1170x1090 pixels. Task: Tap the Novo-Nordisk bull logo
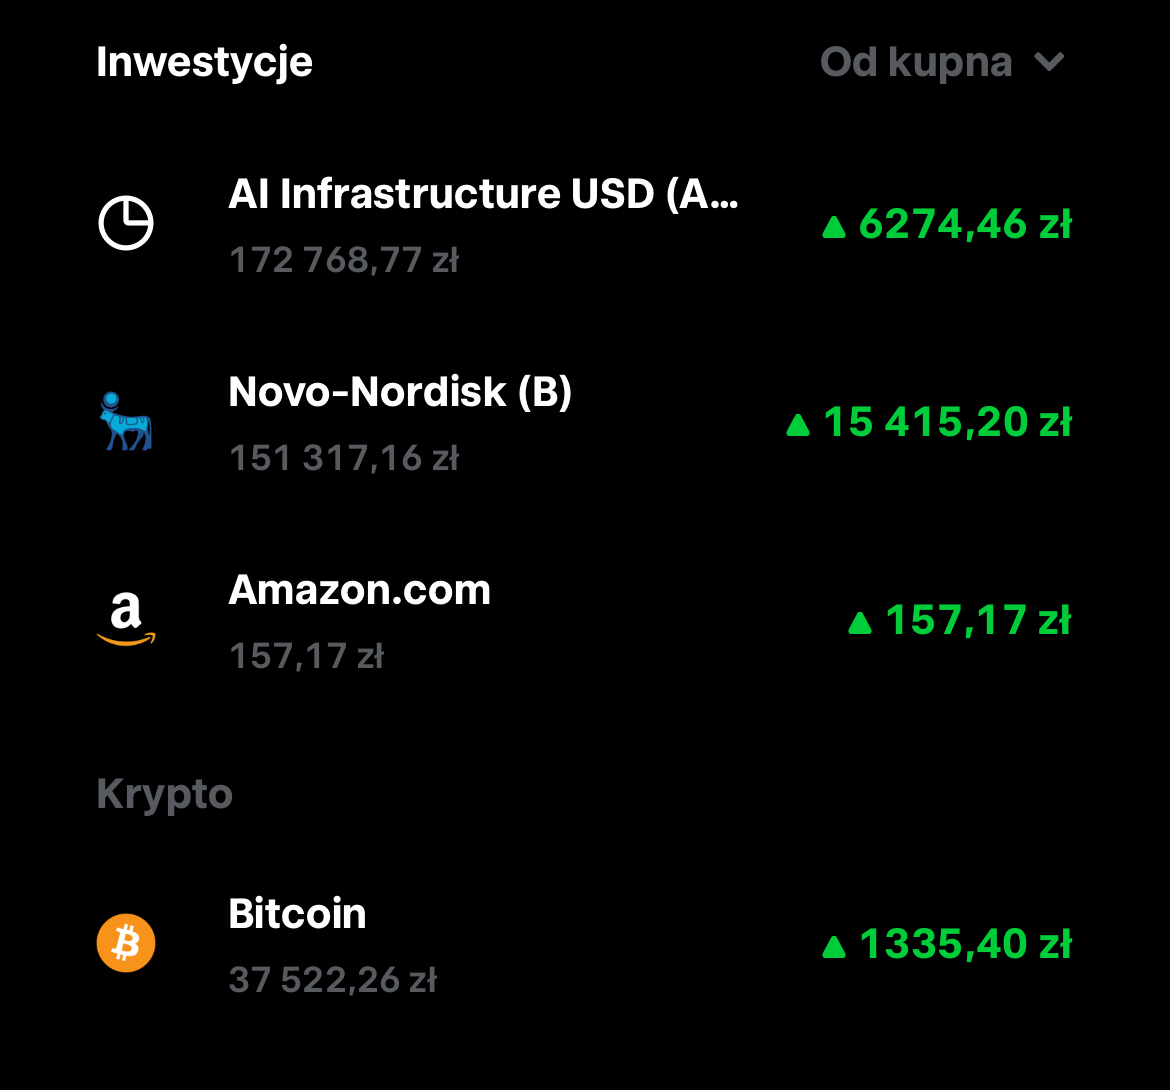[126, 421]
